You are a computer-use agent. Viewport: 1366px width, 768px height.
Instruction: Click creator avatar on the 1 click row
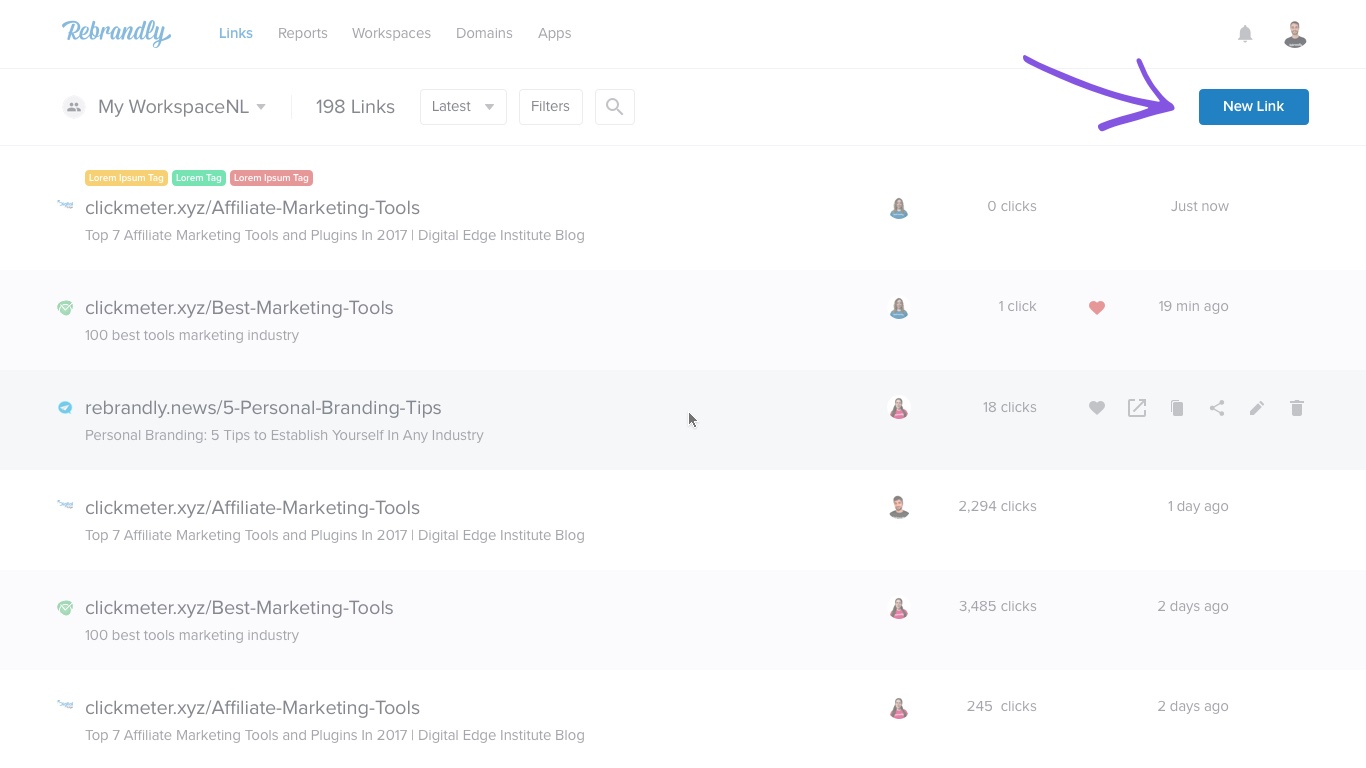coord(899,308)
